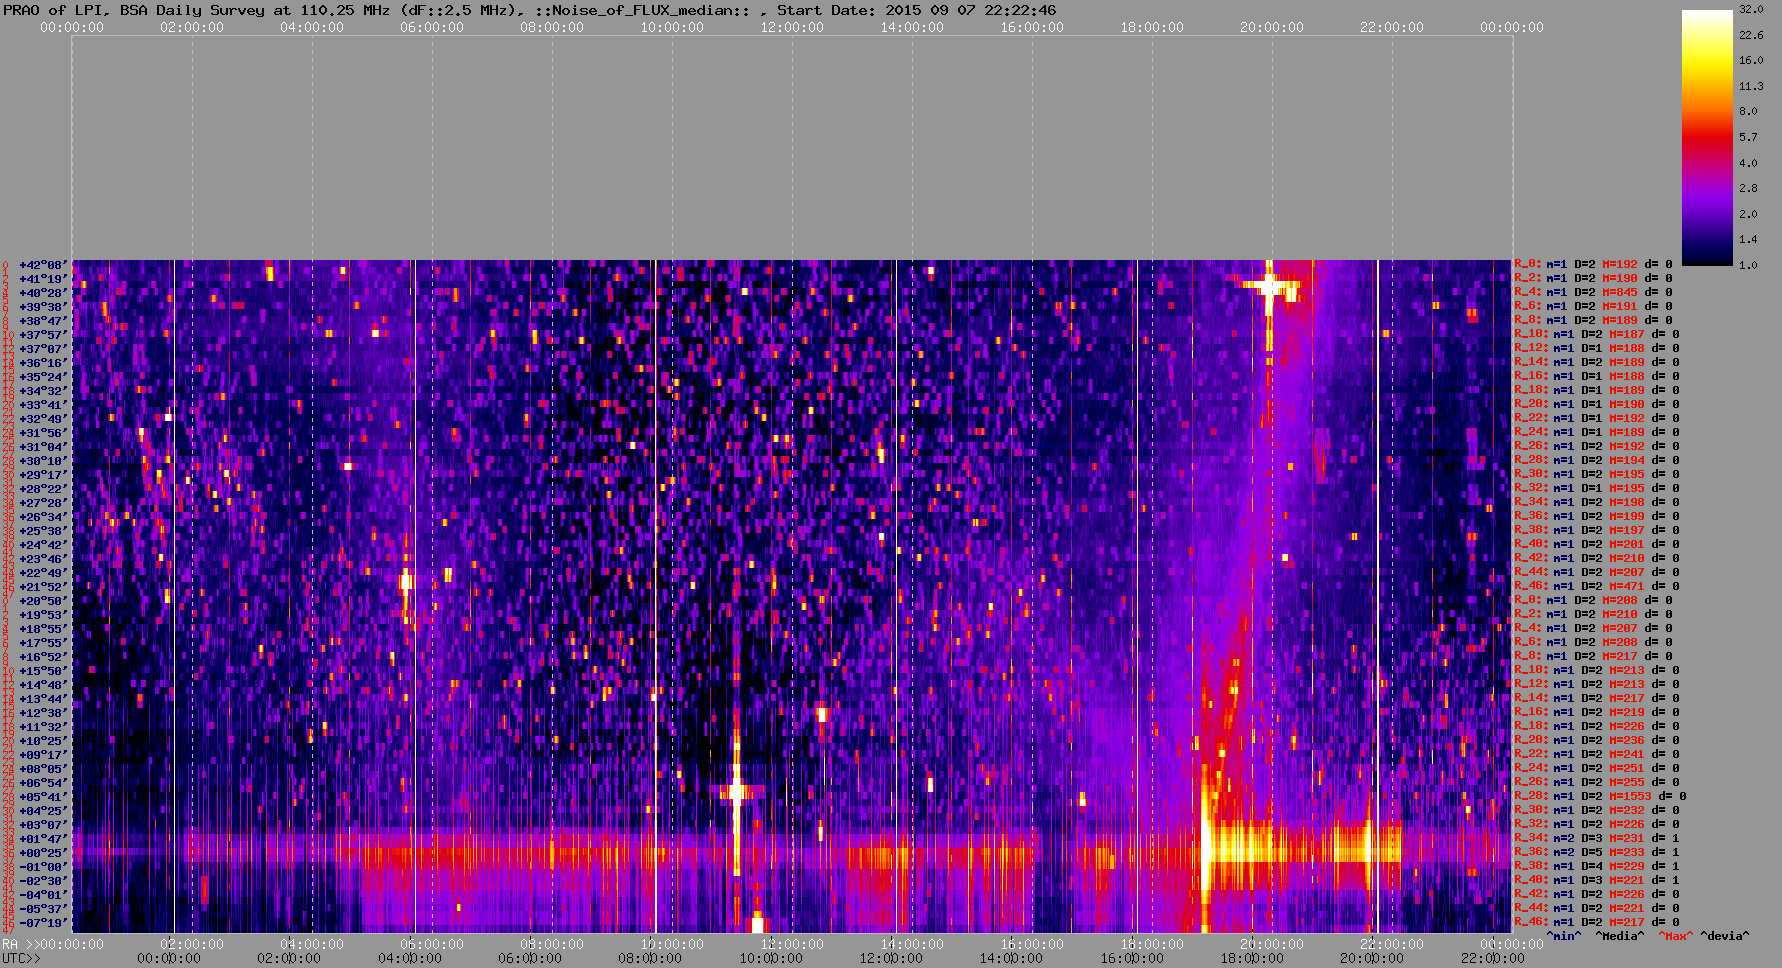Click the ^min^ legend label
The width and height of the screenshot is (1782, 968).
(x=1564, y=936)
